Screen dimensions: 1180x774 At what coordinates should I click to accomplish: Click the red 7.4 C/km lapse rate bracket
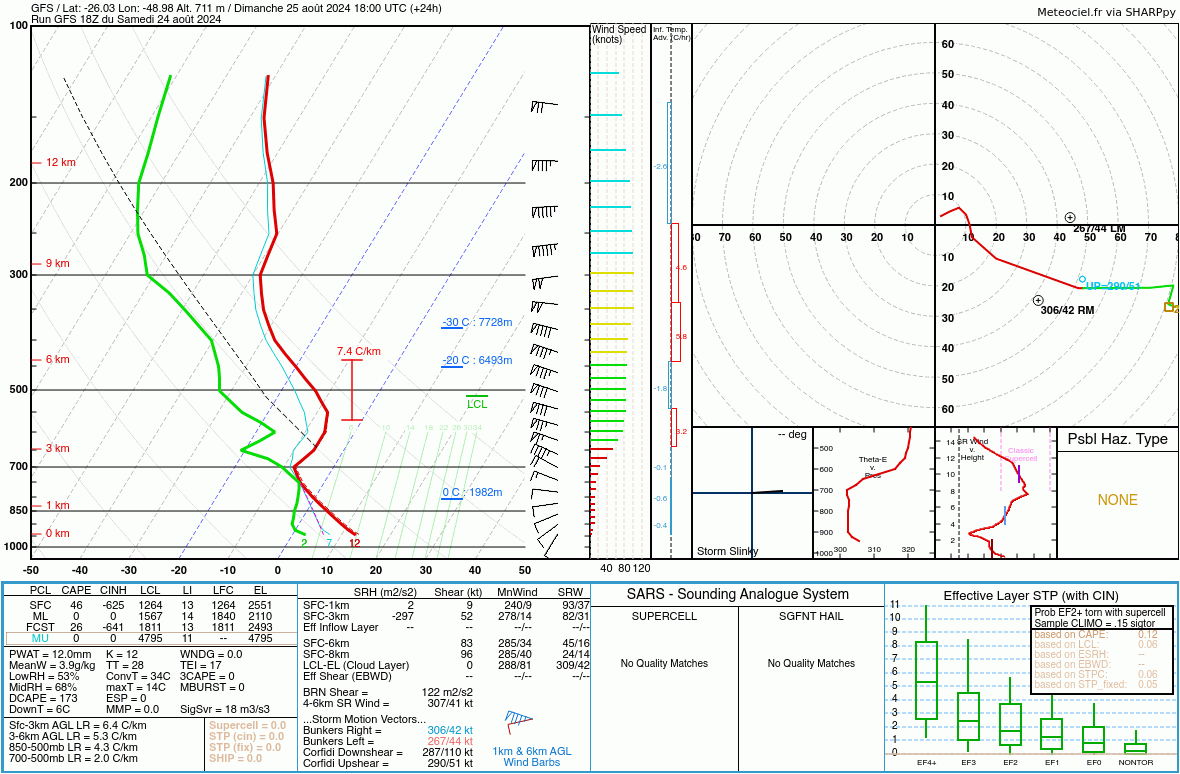pyautogui.click(x=352, y=390)
